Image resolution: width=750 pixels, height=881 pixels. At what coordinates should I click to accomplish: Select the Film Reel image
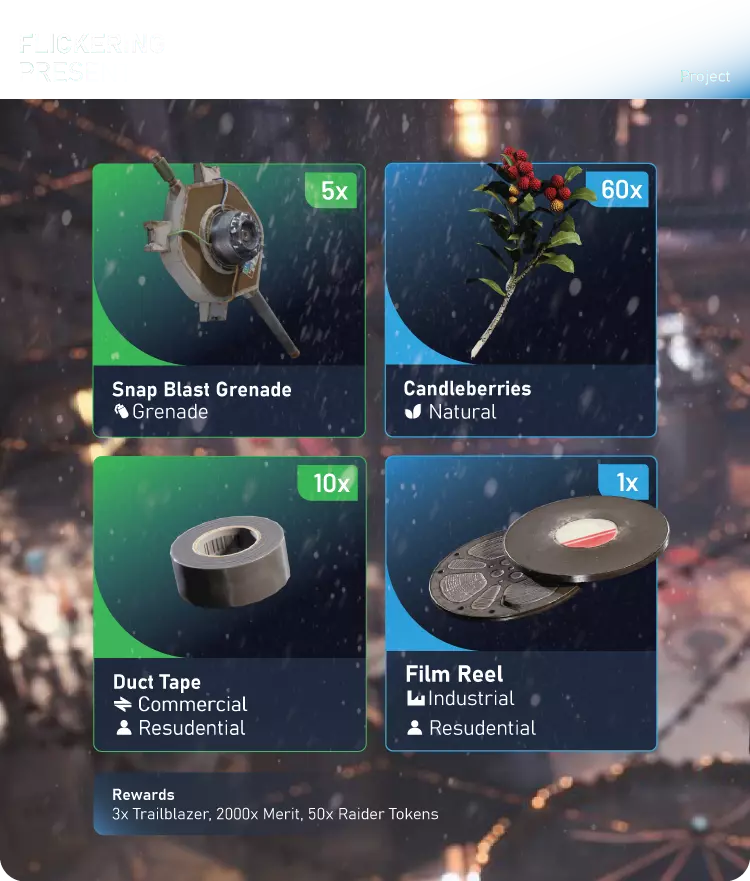(549, 557)
